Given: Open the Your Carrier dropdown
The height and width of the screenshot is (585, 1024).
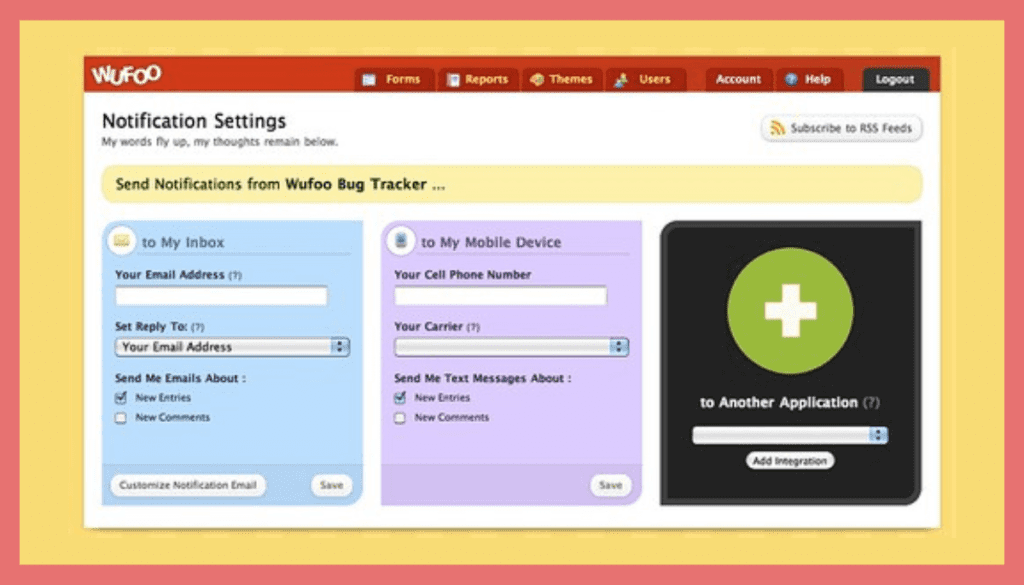Looking at the screenshot, I should click(511, 347).
